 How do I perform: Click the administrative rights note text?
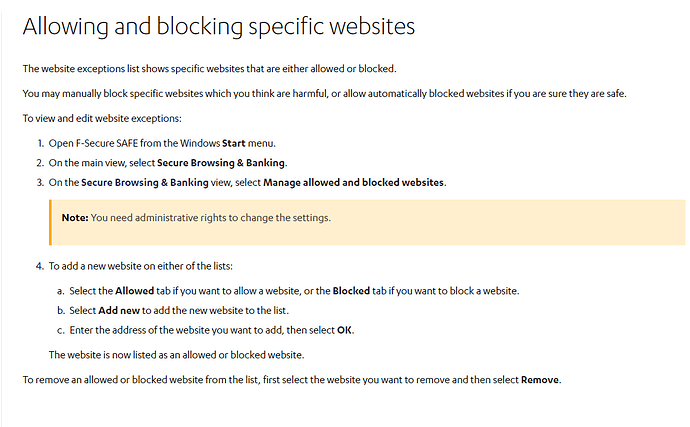(210, 217)
